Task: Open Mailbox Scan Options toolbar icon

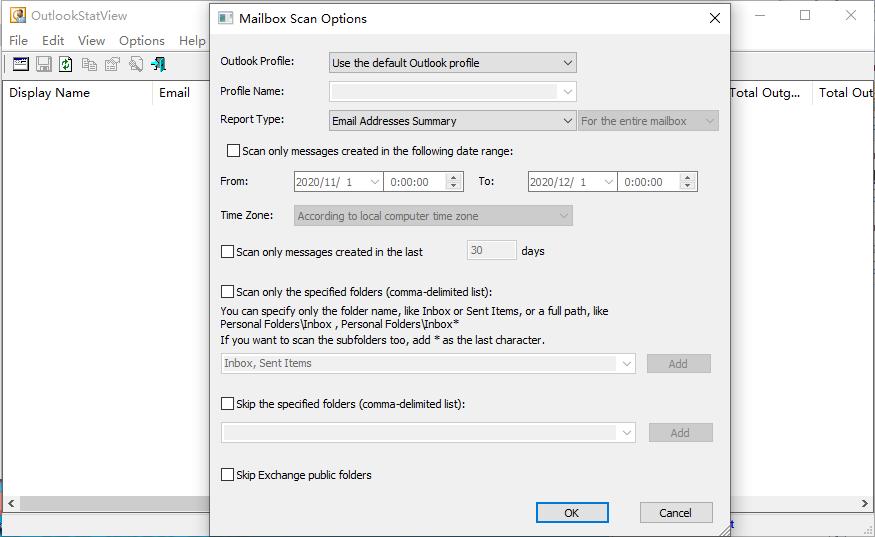Action: (x=21, y=64)
